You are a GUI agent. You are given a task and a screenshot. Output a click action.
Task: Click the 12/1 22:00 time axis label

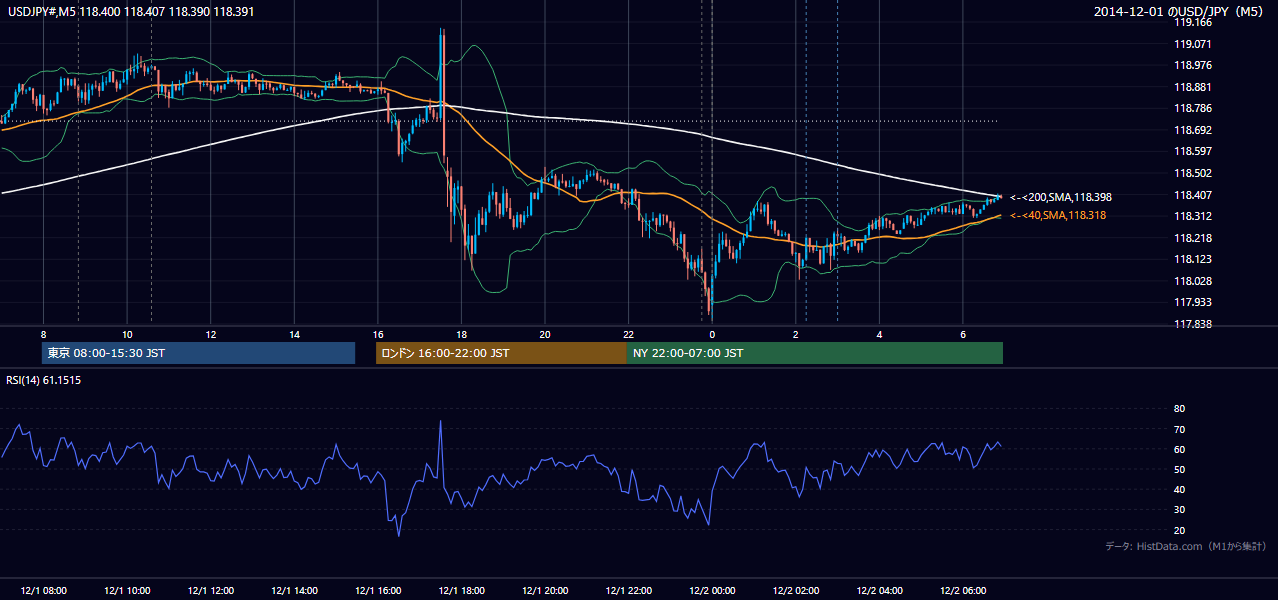(x=629, y=591)
